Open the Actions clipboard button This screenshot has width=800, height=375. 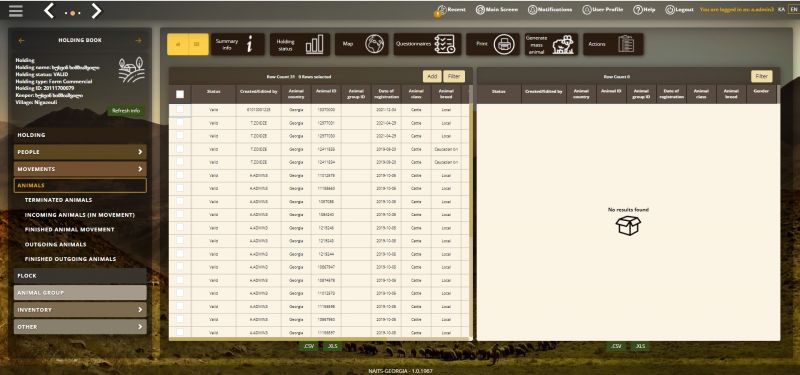pos(613,44)
